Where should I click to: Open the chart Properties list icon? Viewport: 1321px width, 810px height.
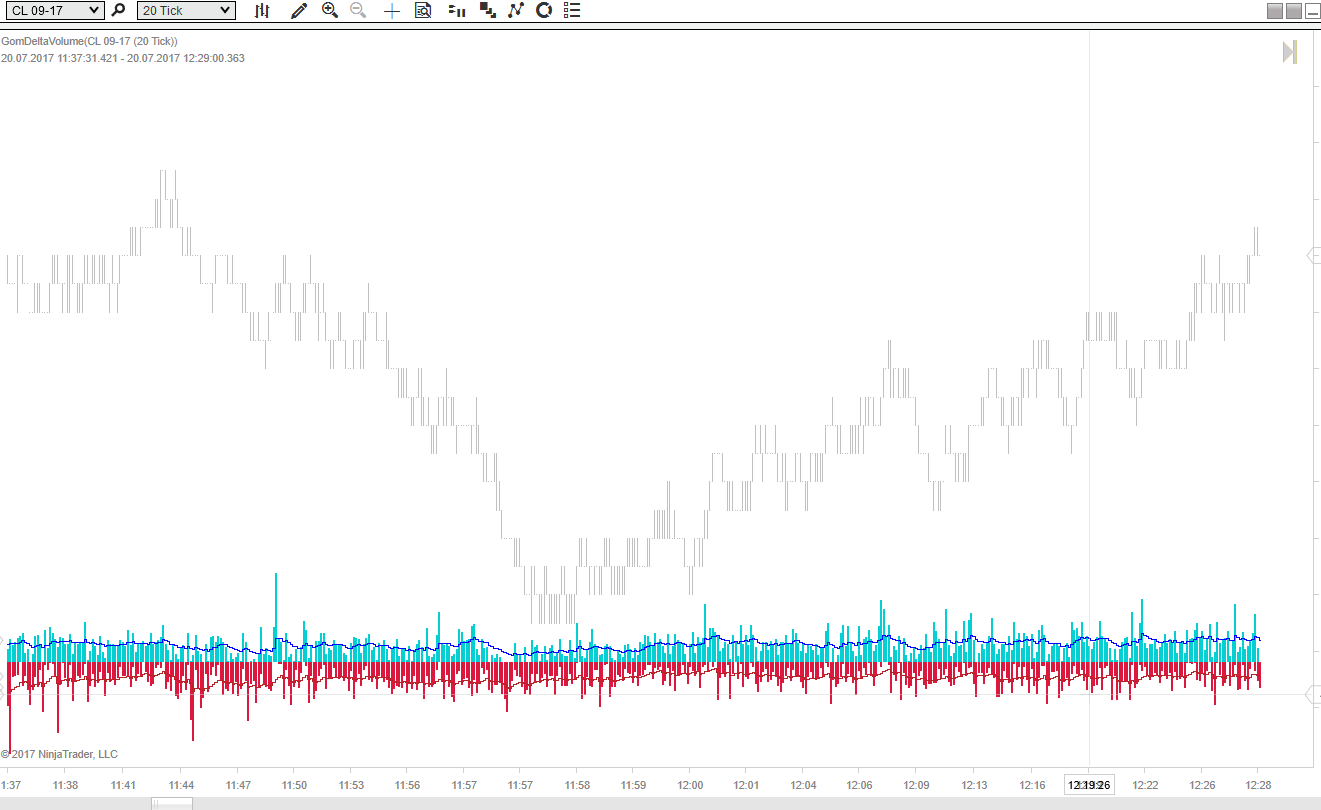pyautogui.click(x=572, y=10)
